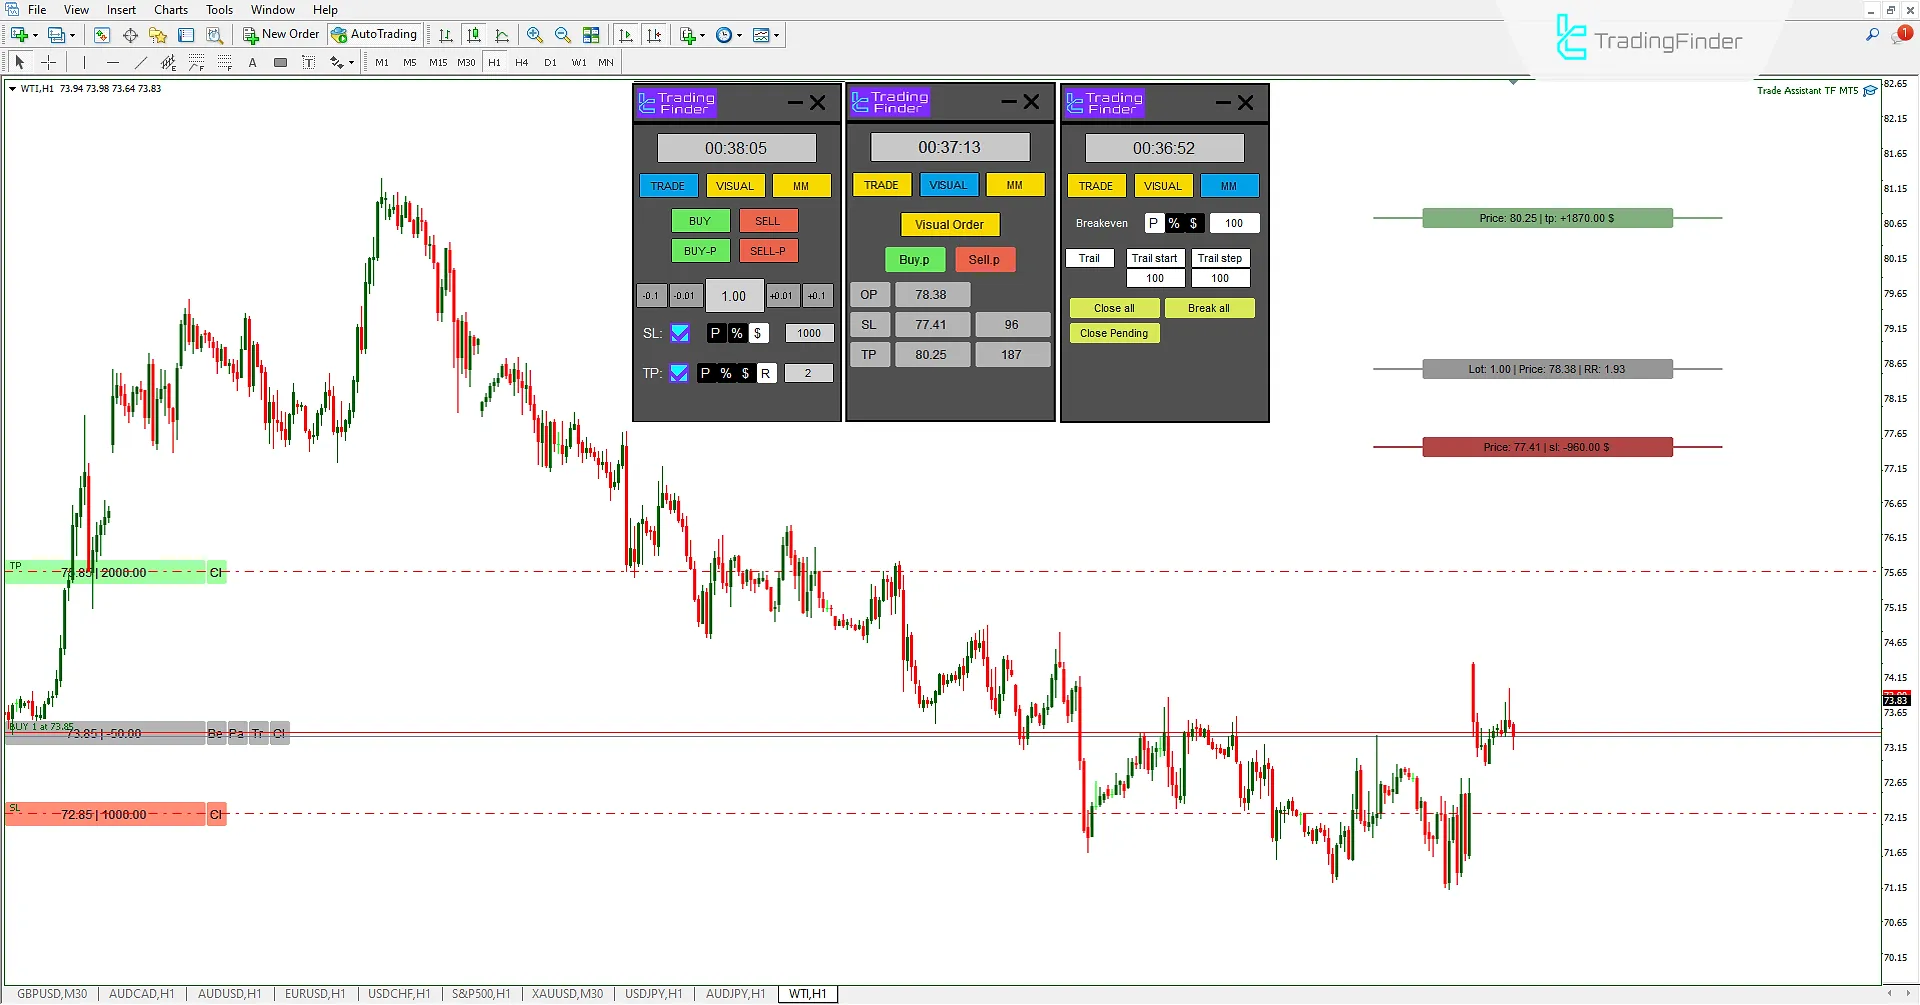Toggle the TP checkbox in trade panel
Image resolution: width=1920 pixels, height=1005 pixels.
pyautogui.click(x=679, y=373)
